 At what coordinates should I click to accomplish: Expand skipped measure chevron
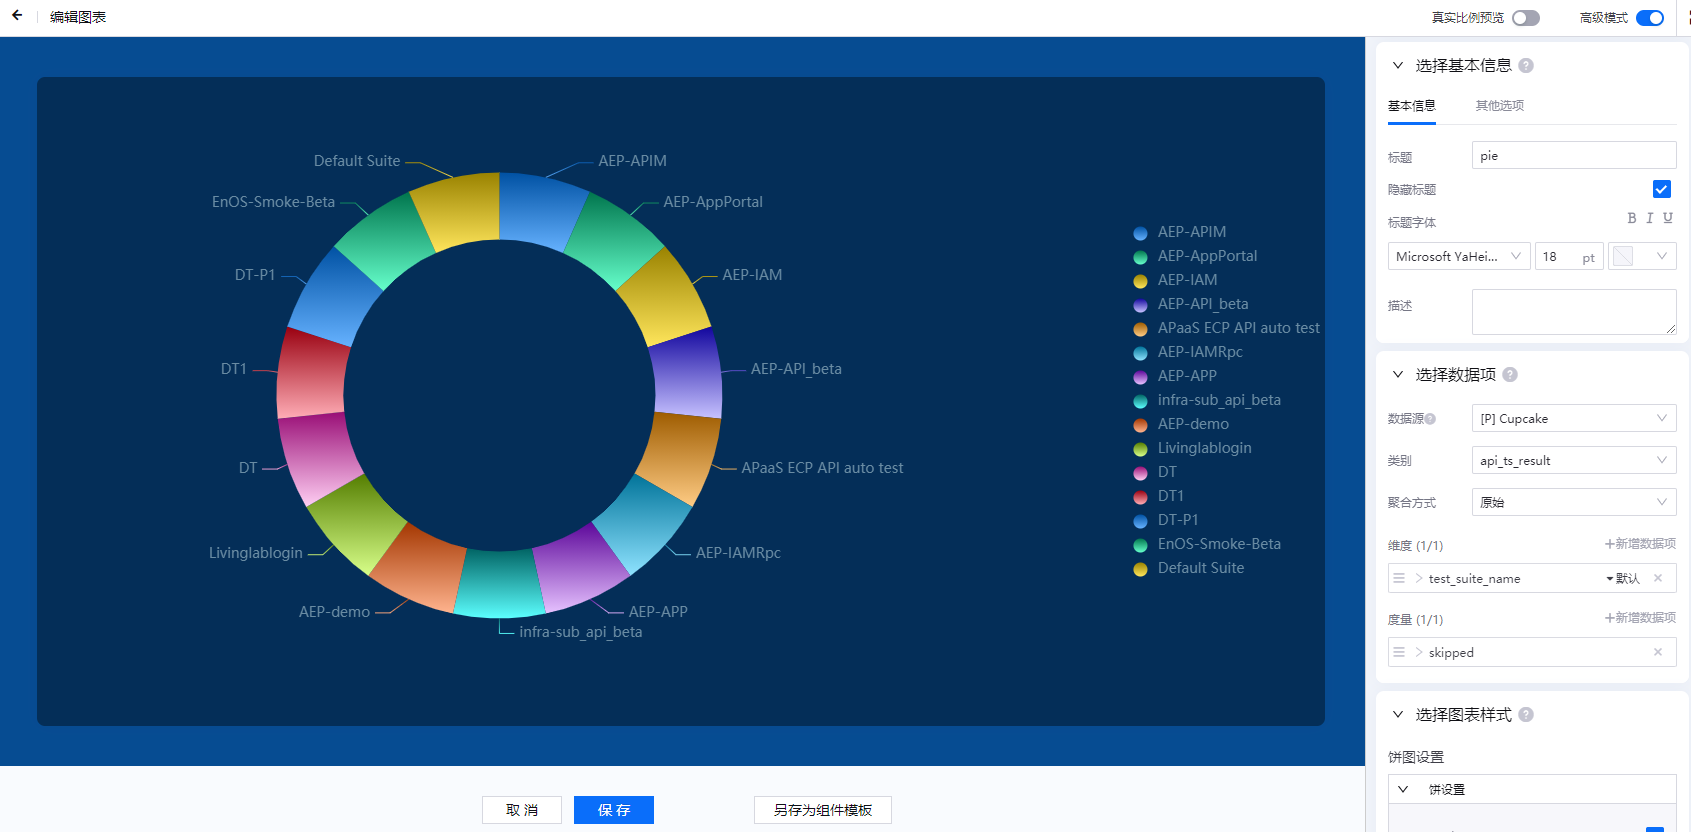[x=1419, y=652]
